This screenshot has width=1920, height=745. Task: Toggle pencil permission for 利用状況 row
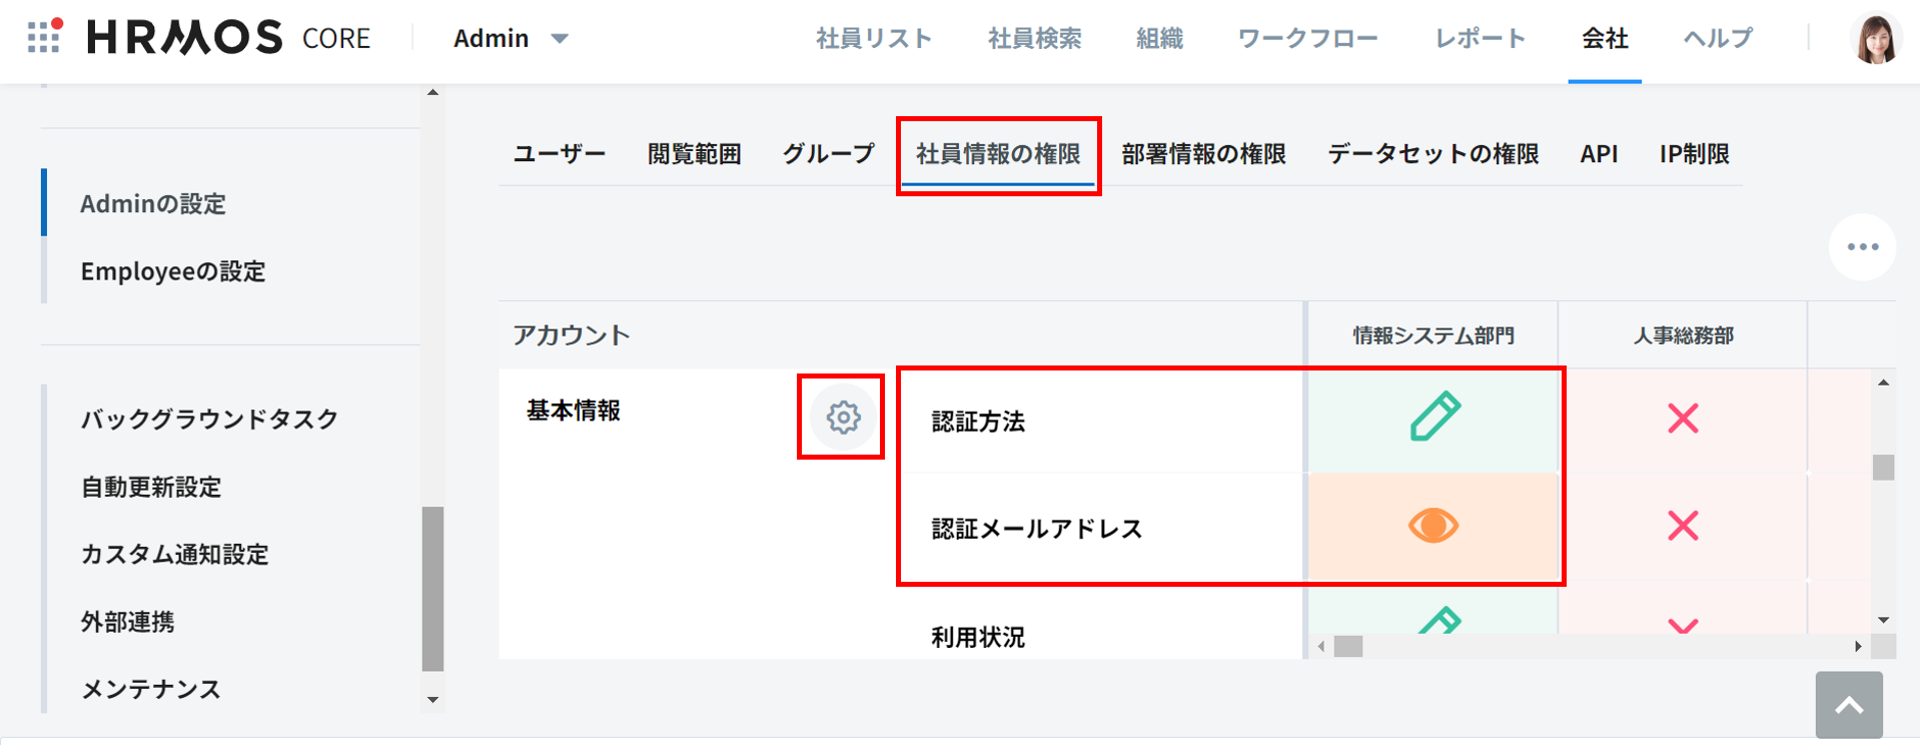1438,622
